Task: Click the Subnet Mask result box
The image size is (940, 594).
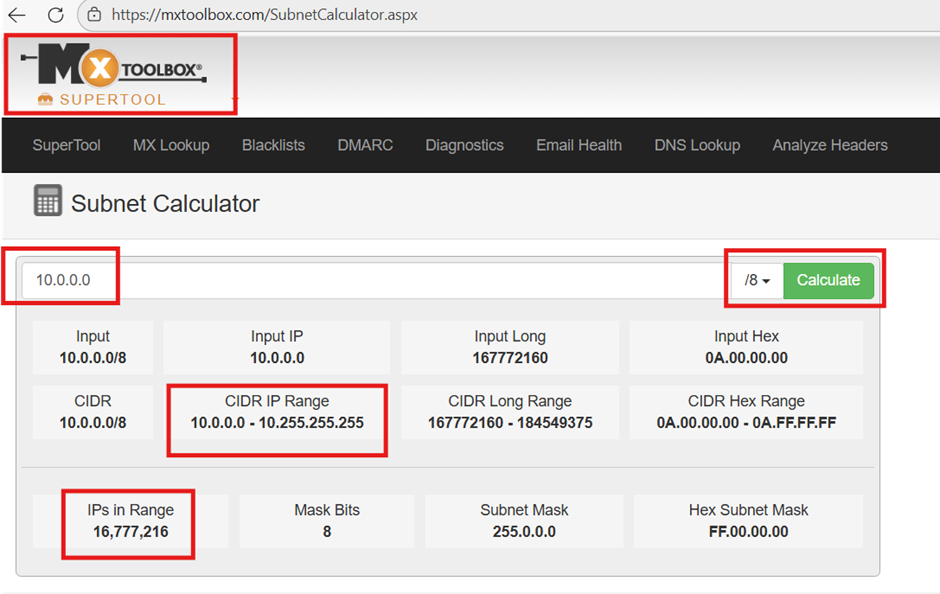Action: [x=524, y=521]
